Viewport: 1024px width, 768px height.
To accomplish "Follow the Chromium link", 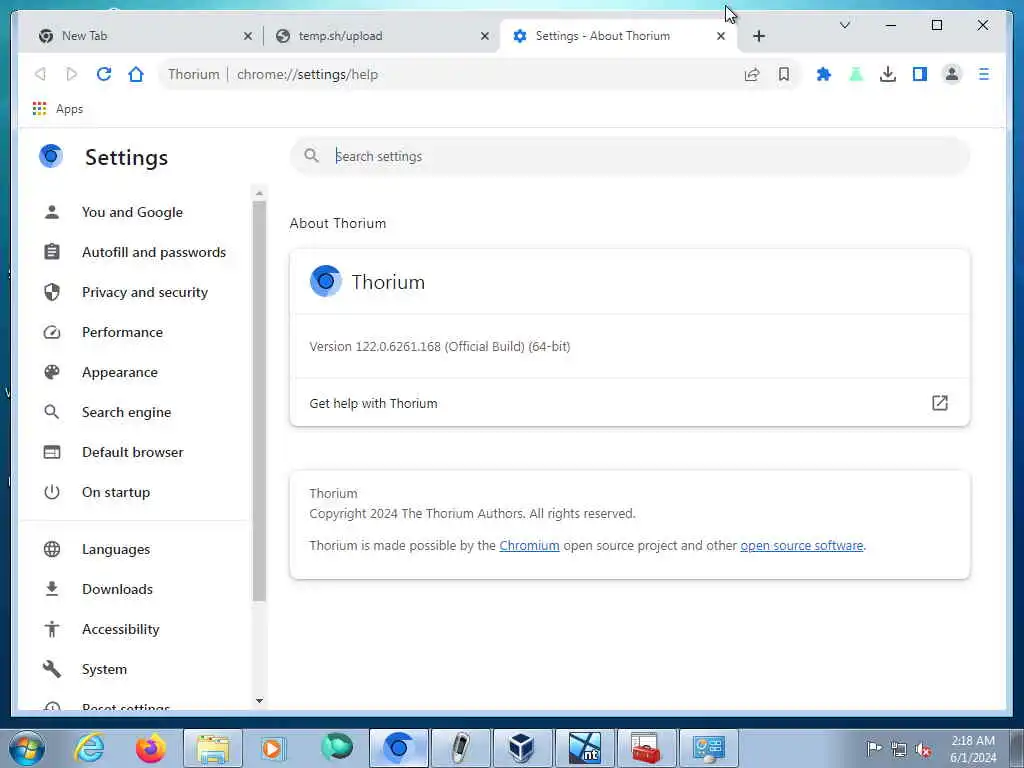I will [529, 545].
